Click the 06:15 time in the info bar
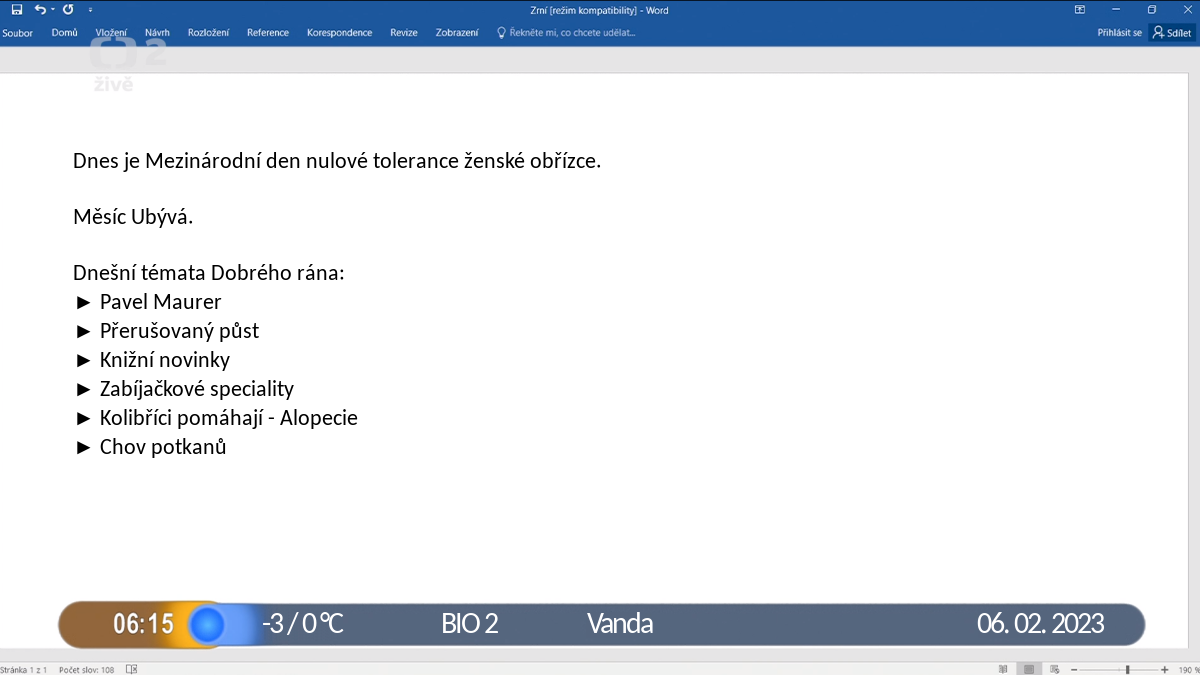Viewport: 1200px width, 675px height. [x=143, y=625]
